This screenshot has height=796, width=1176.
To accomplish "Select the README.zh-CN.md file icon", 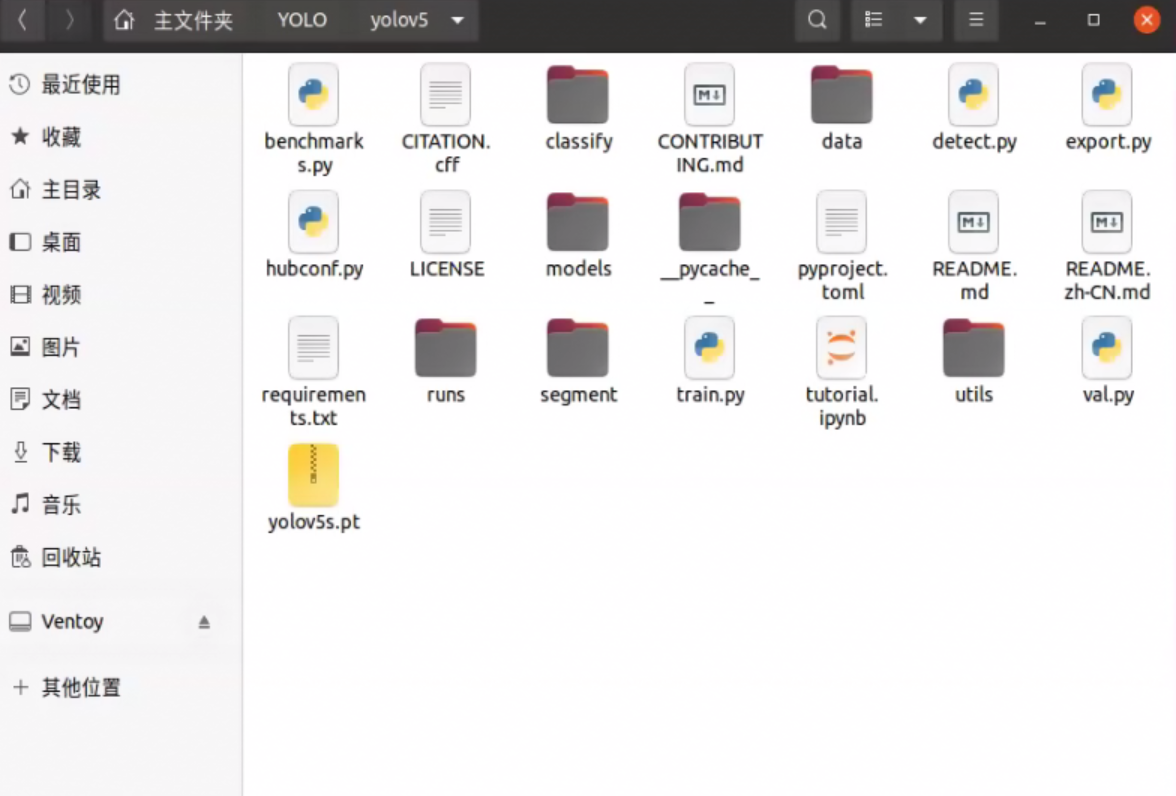I will click(x=1107, y=222).
